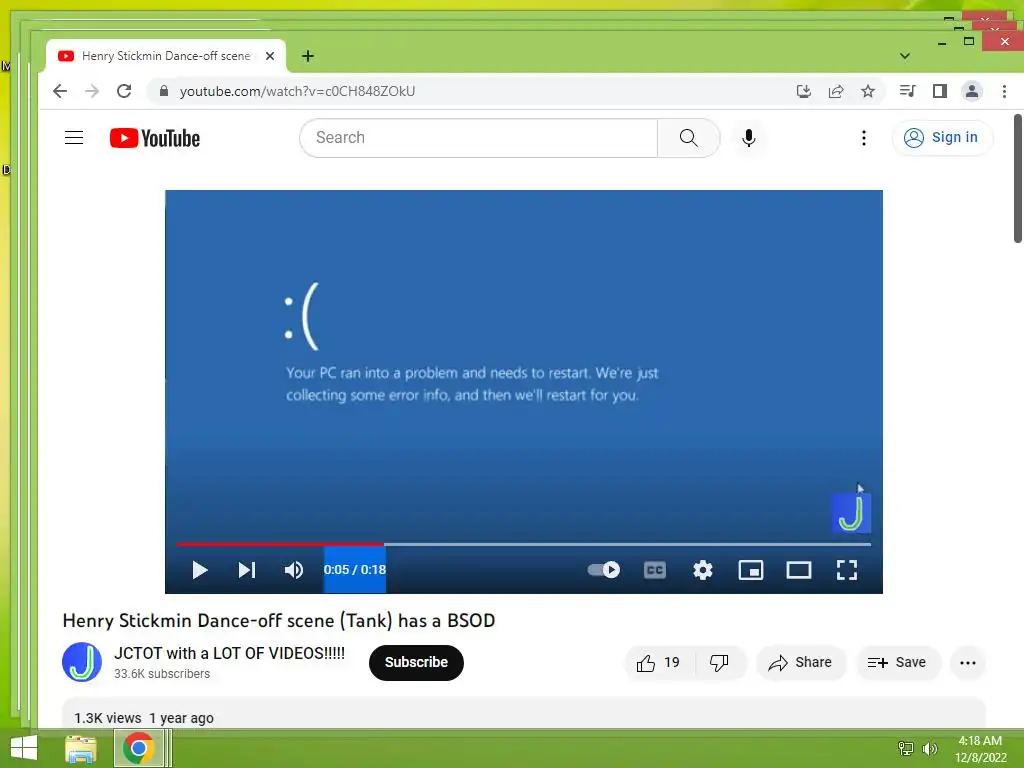Expand the description at 1.3K views

pyautogui.click(x=523, y=713)
